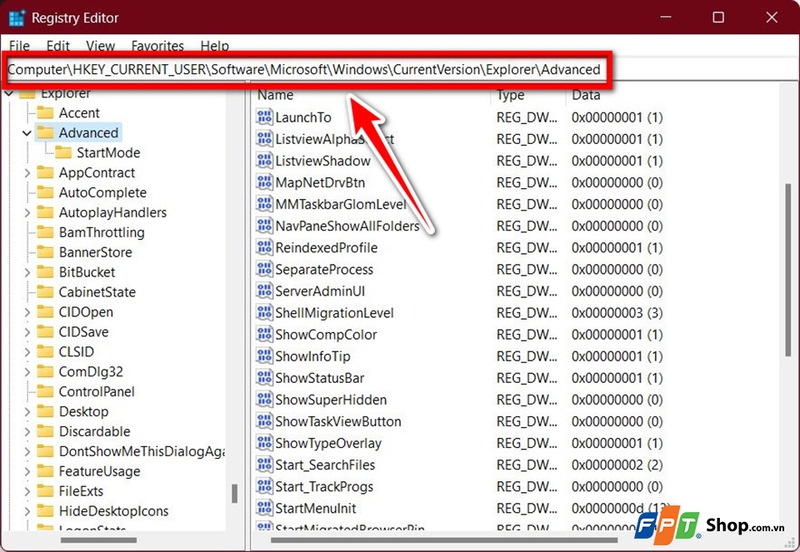Screen dimensions: 800x552
Task: Click the BannerStore folder icon
Action: [x=45, y=252]
